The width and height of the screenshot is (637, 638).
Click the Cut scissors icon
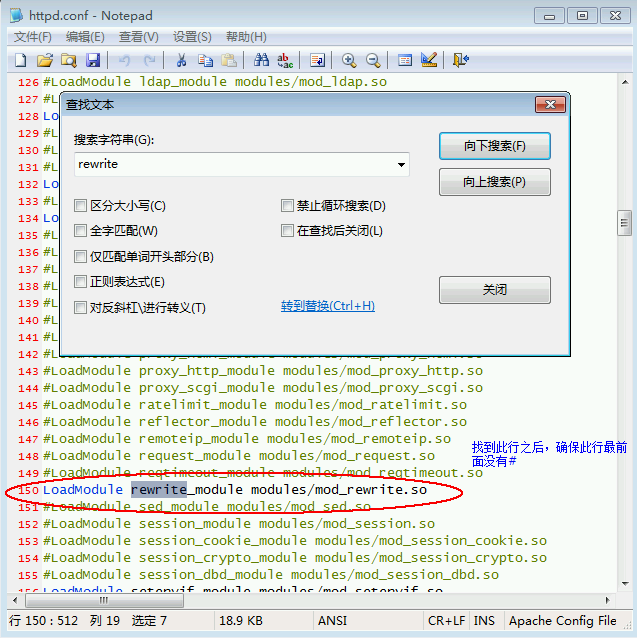point(181,60)
